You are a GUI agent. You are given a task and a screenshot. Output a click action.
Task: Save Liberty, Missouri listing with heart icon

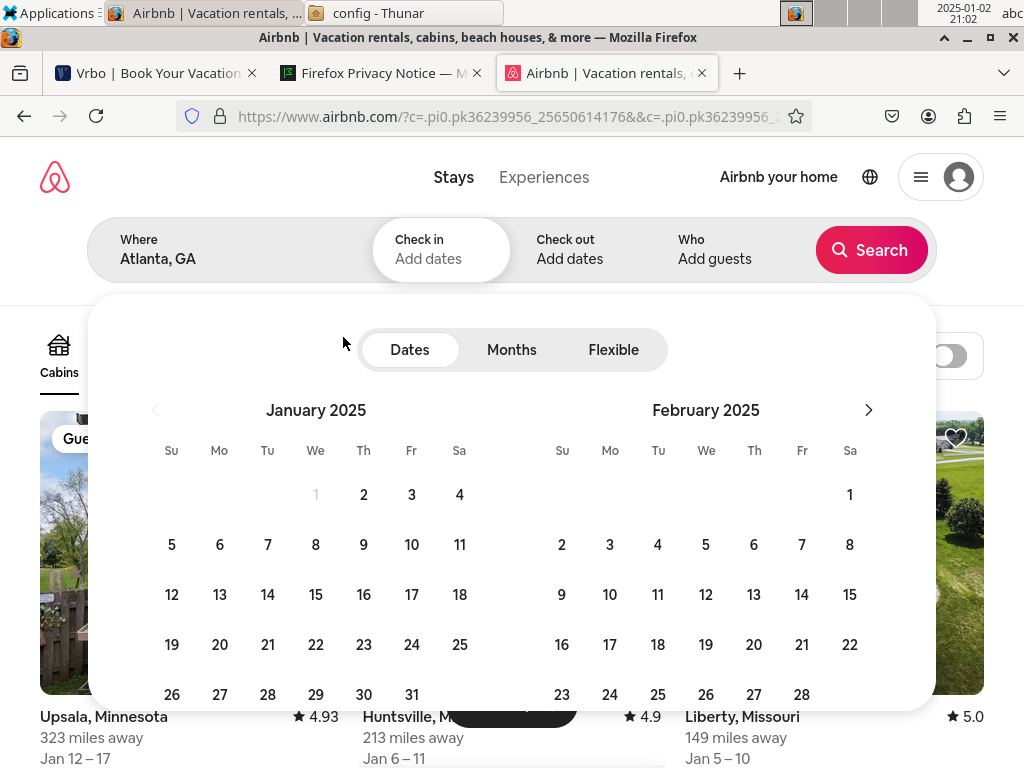point(955,437)
